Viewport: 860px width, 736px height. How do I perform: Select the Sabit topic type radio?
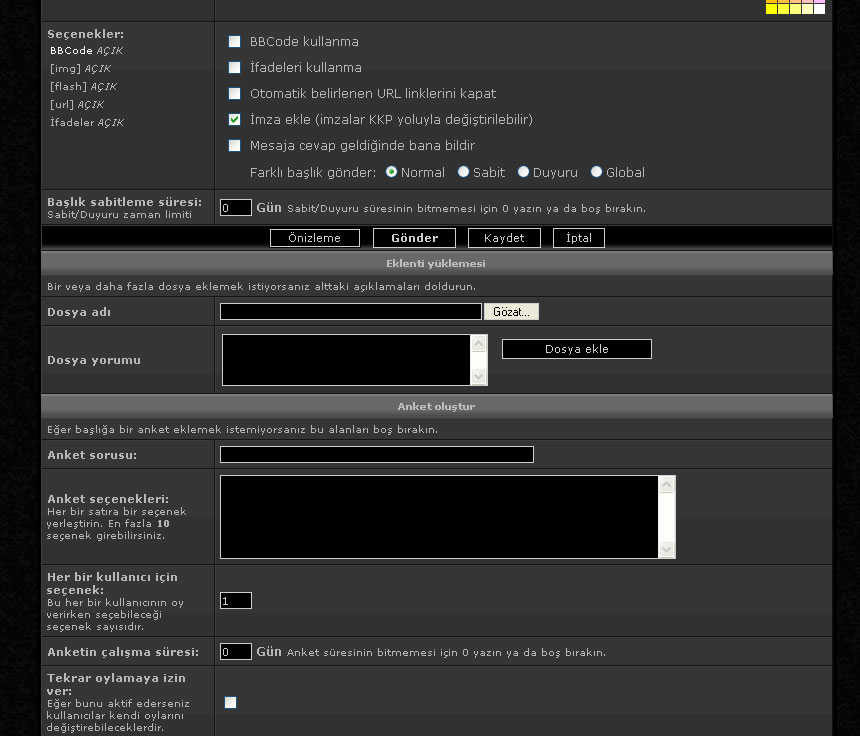pyautogui.click(x=463, y=172)
